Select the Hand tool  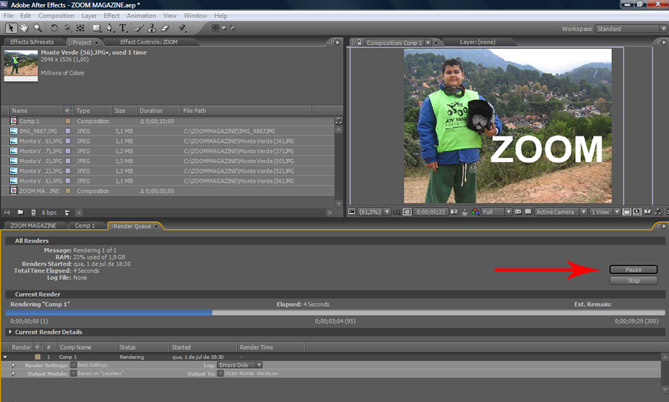point(23,29)
